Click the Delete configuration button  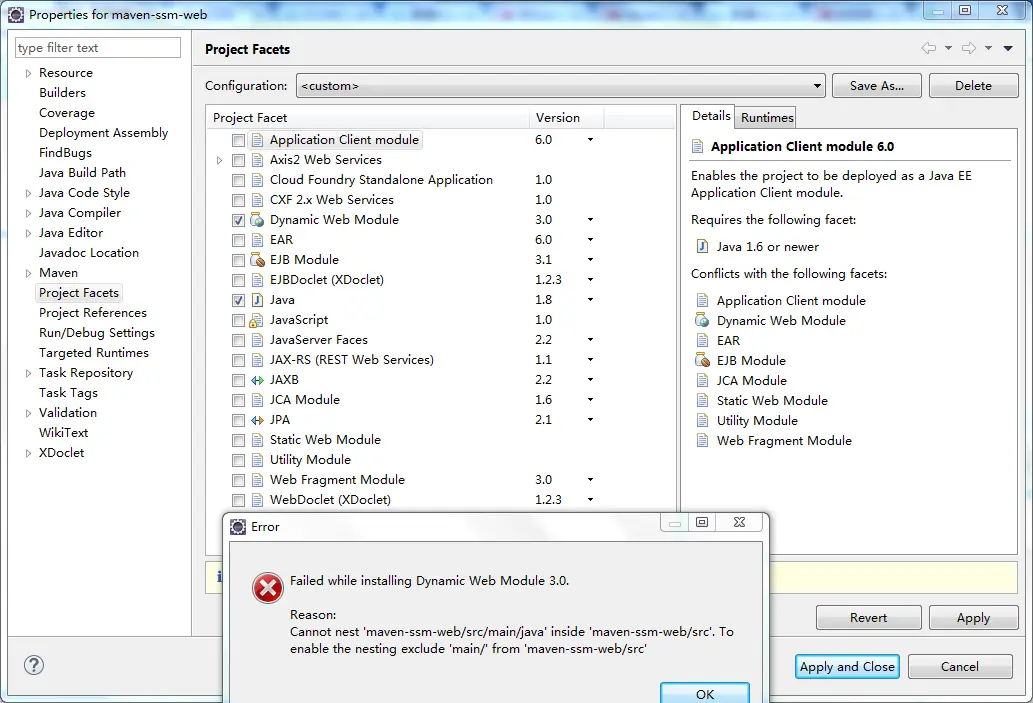[974, 86]
